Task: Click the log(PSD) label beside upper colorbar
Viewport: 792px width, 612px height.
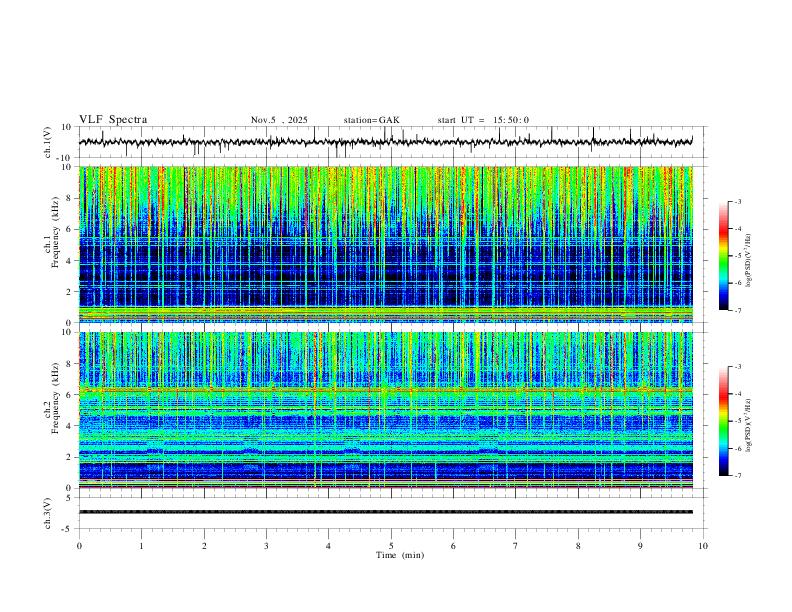Action: pos(749,261)
